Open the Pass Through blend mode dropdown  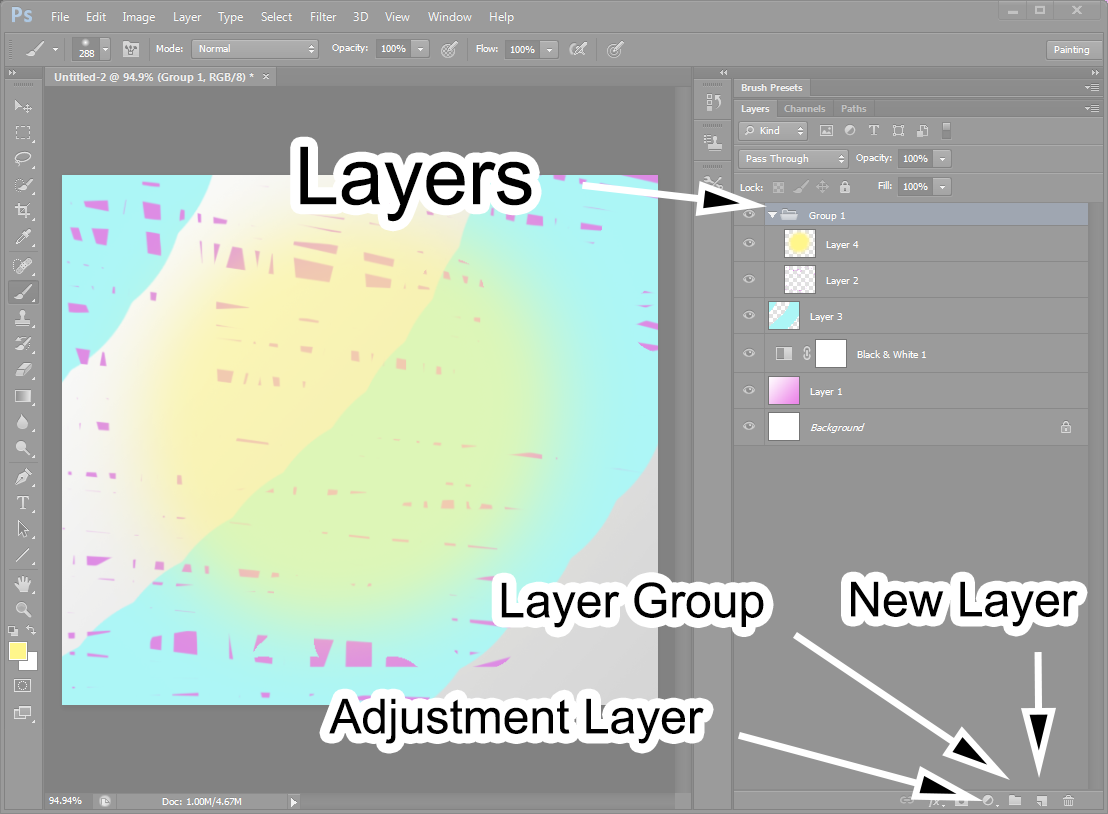click(794, 159)
